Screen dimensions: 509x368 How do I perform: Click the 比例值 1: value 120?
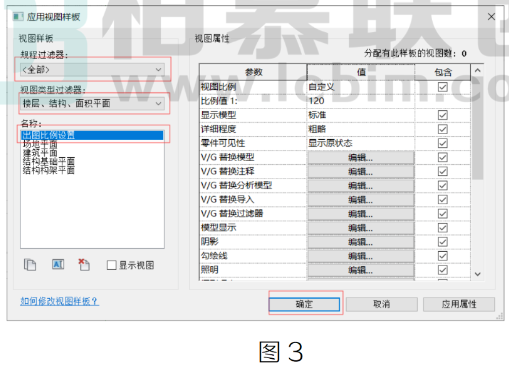(361, 101)
